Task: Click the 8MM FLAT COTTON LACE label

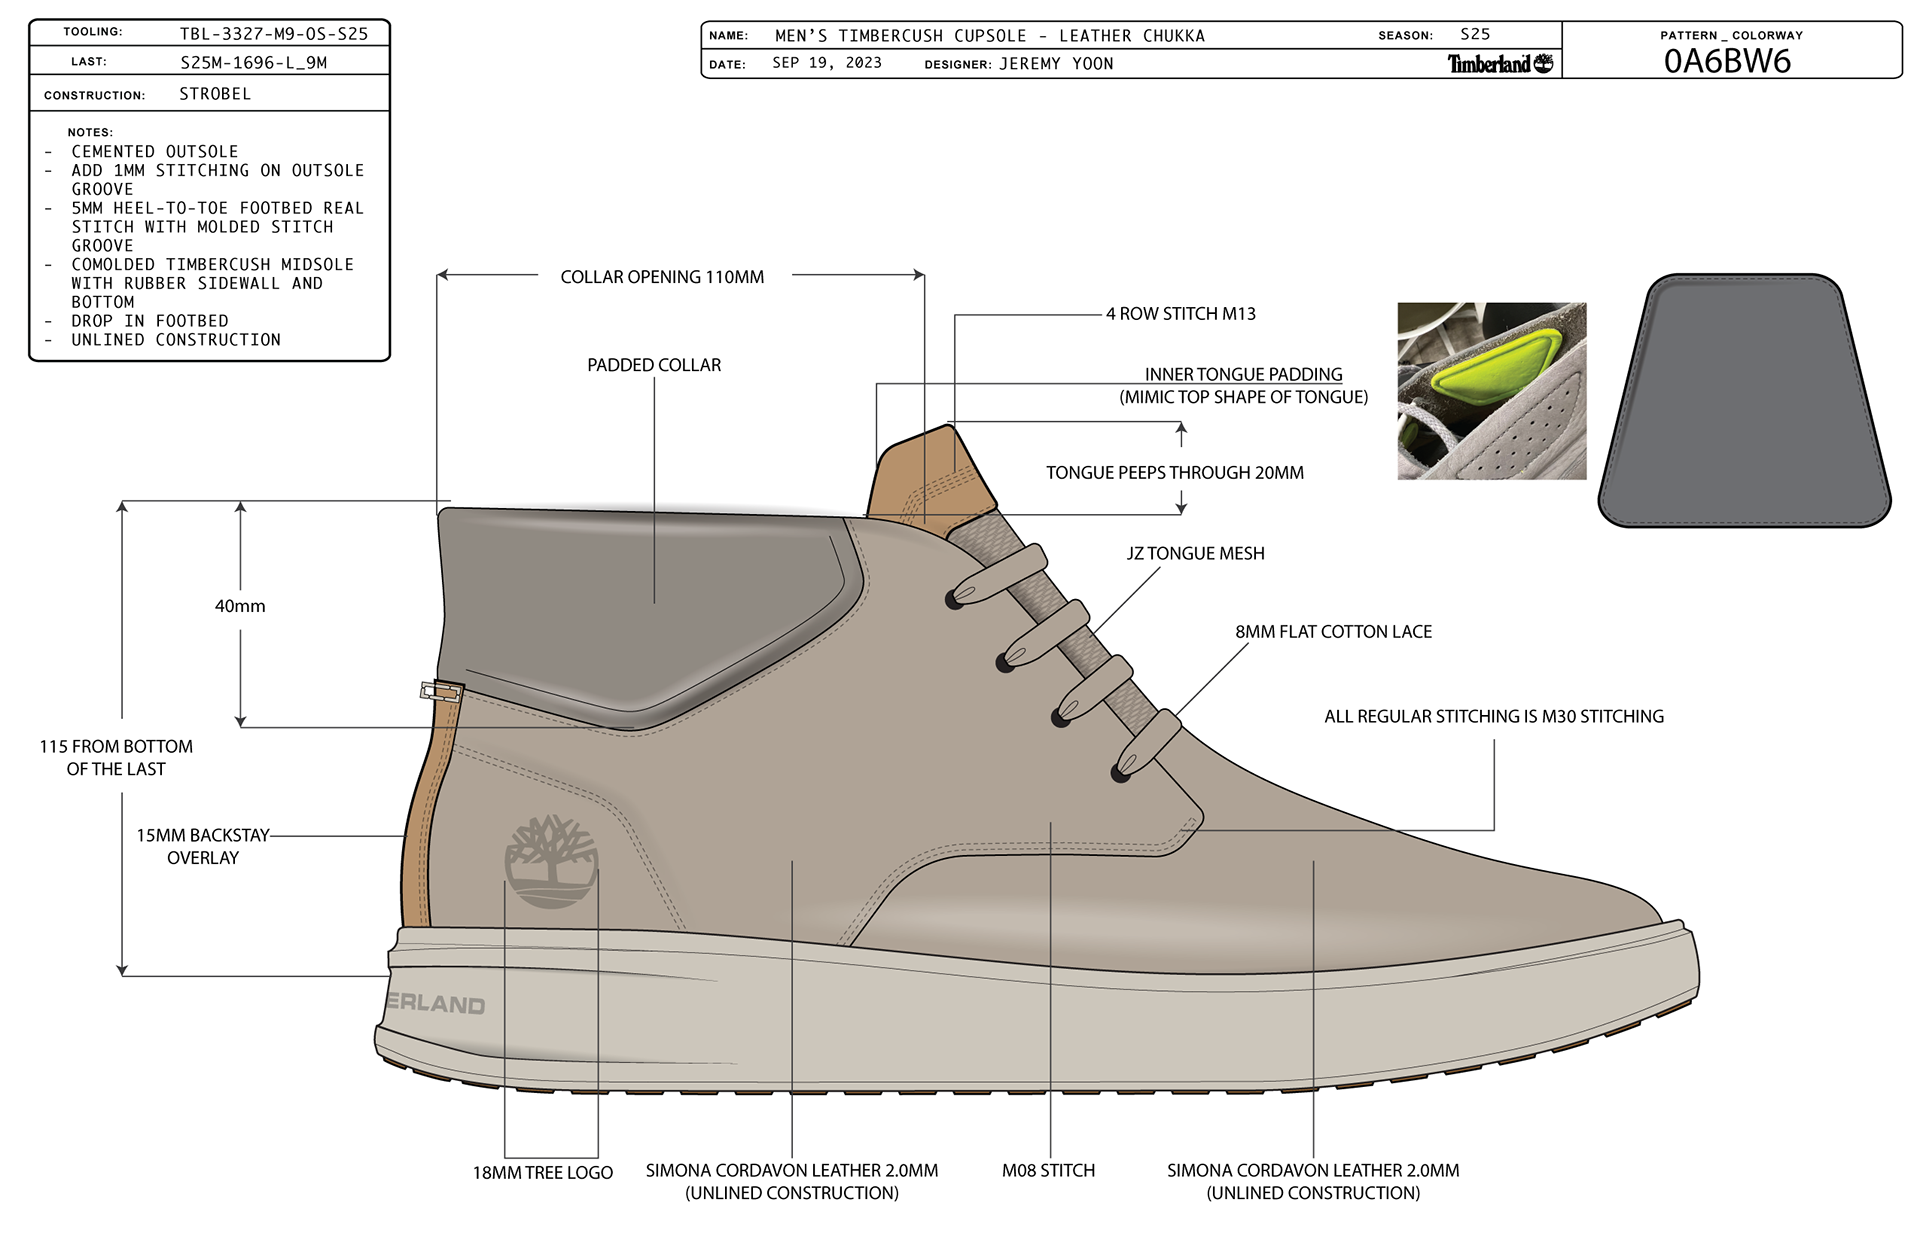Action: pyautogui.click(x=1333, y=632)
